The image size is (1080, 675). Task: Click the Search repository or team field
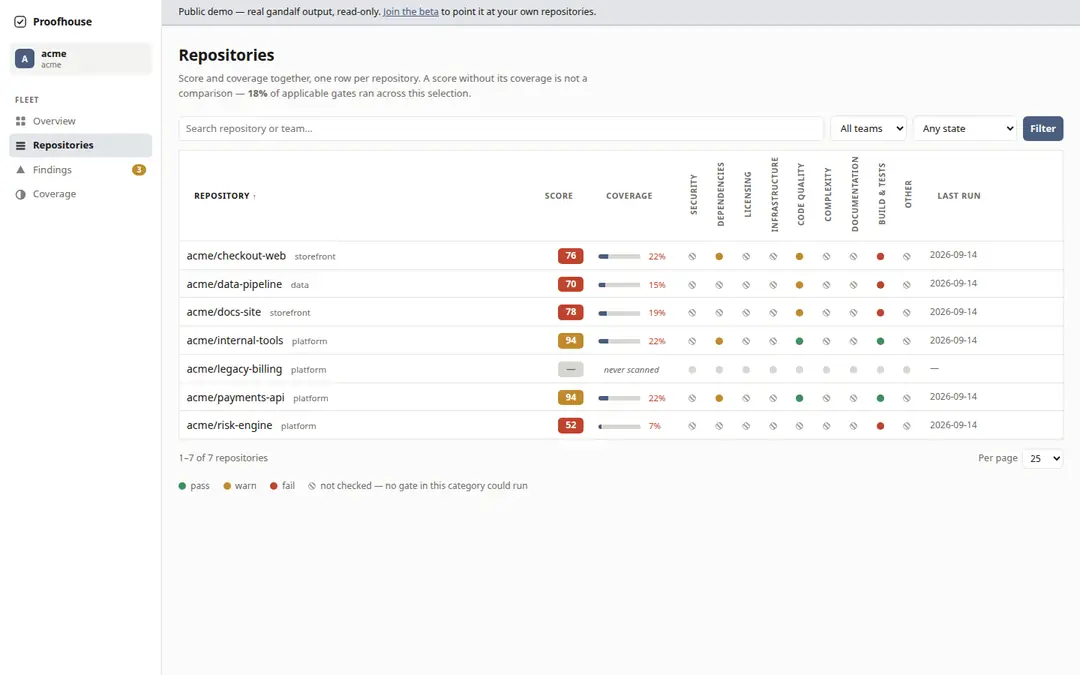coord(501,128)
